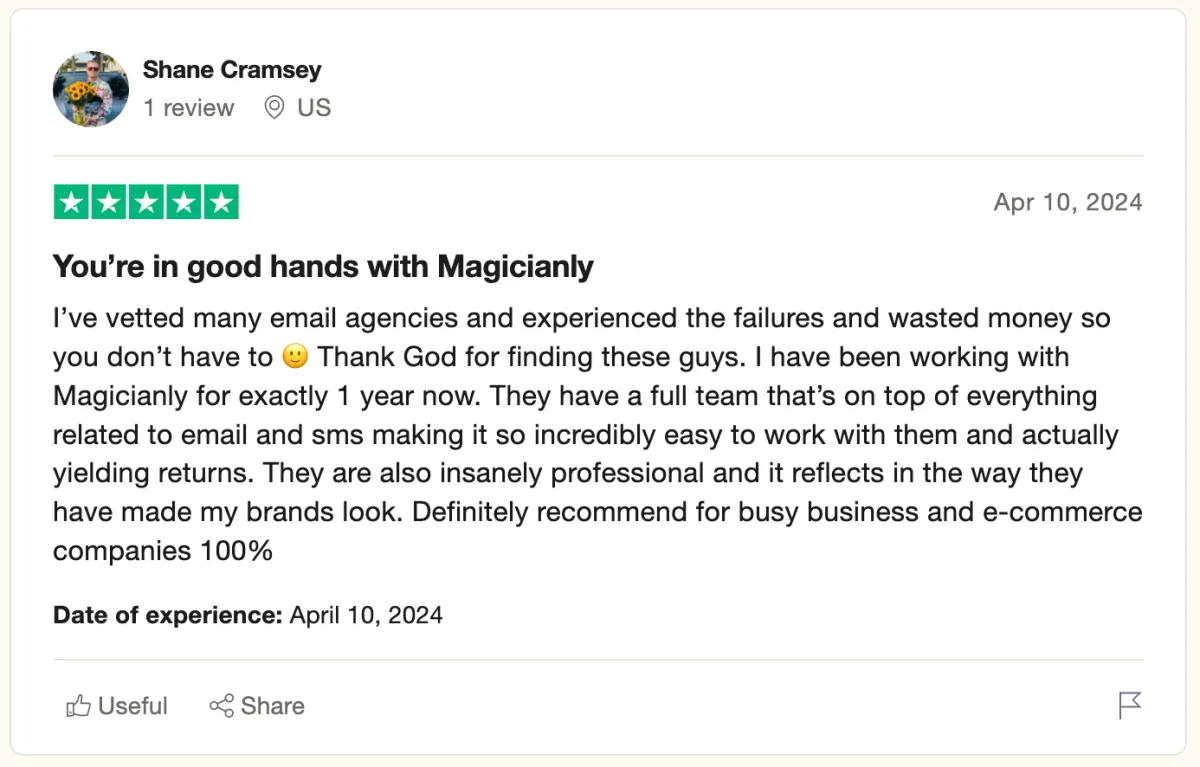Click the thumbs-up icon beside Useful
The height and width of the screenshot is (767, 1200).
[x=78, y=706]
